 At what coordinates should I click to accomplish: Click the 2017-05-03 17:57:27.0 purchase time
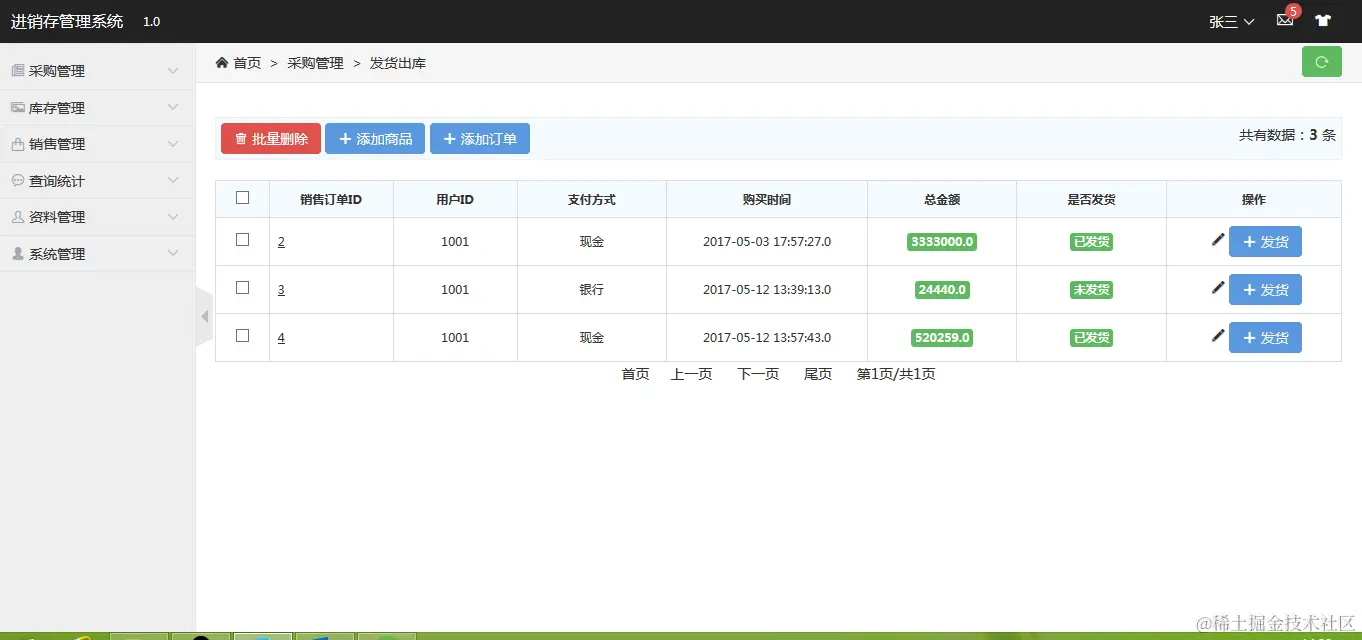click(767, 242)
